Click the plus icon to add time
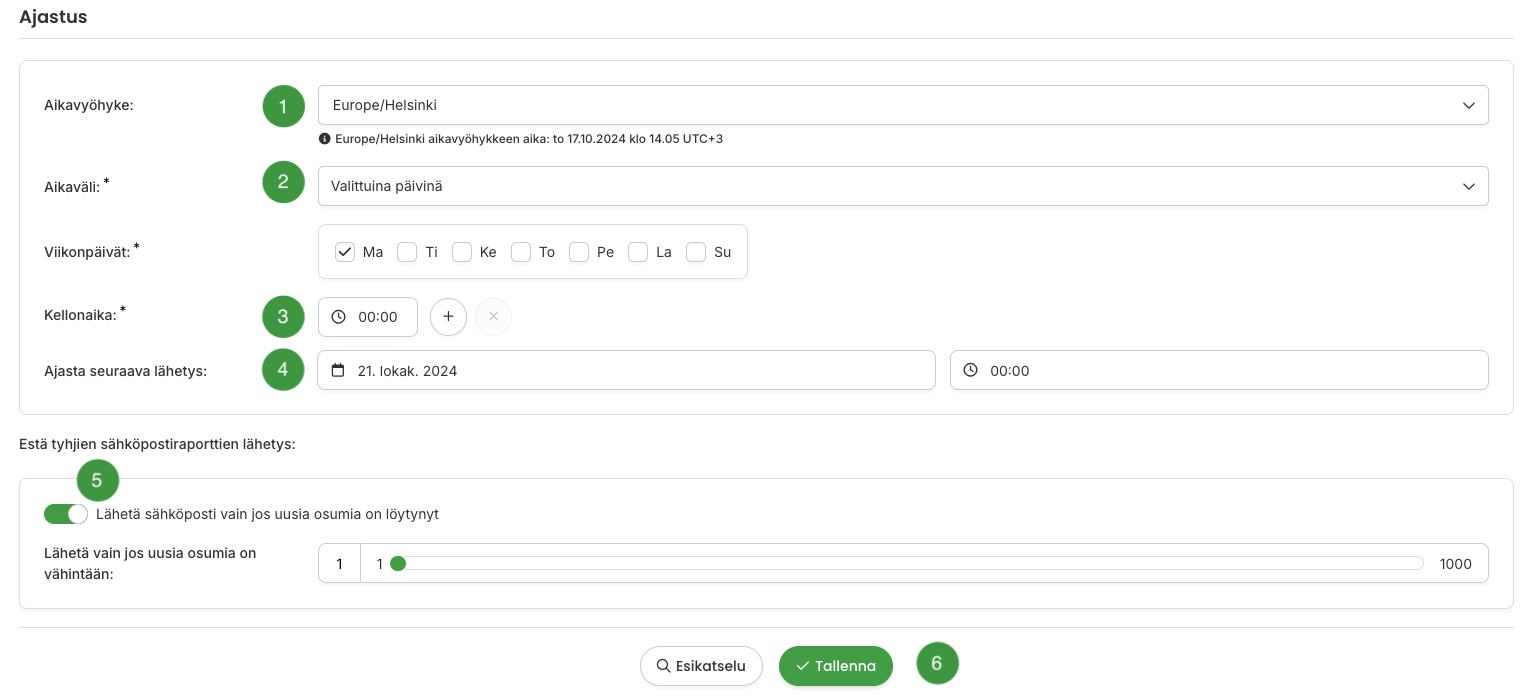Viewport: 1530px width, 698px height. click(x=448, y=317)
